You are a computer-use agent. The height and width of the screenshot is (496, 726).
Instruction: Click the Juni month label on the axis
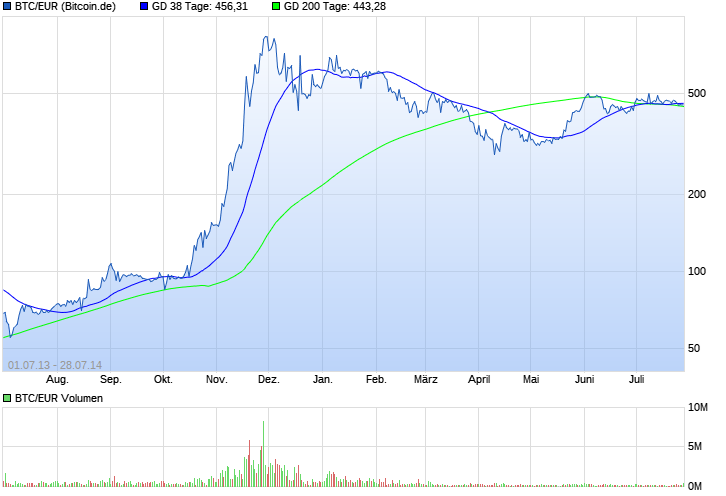tap(584, 379)
